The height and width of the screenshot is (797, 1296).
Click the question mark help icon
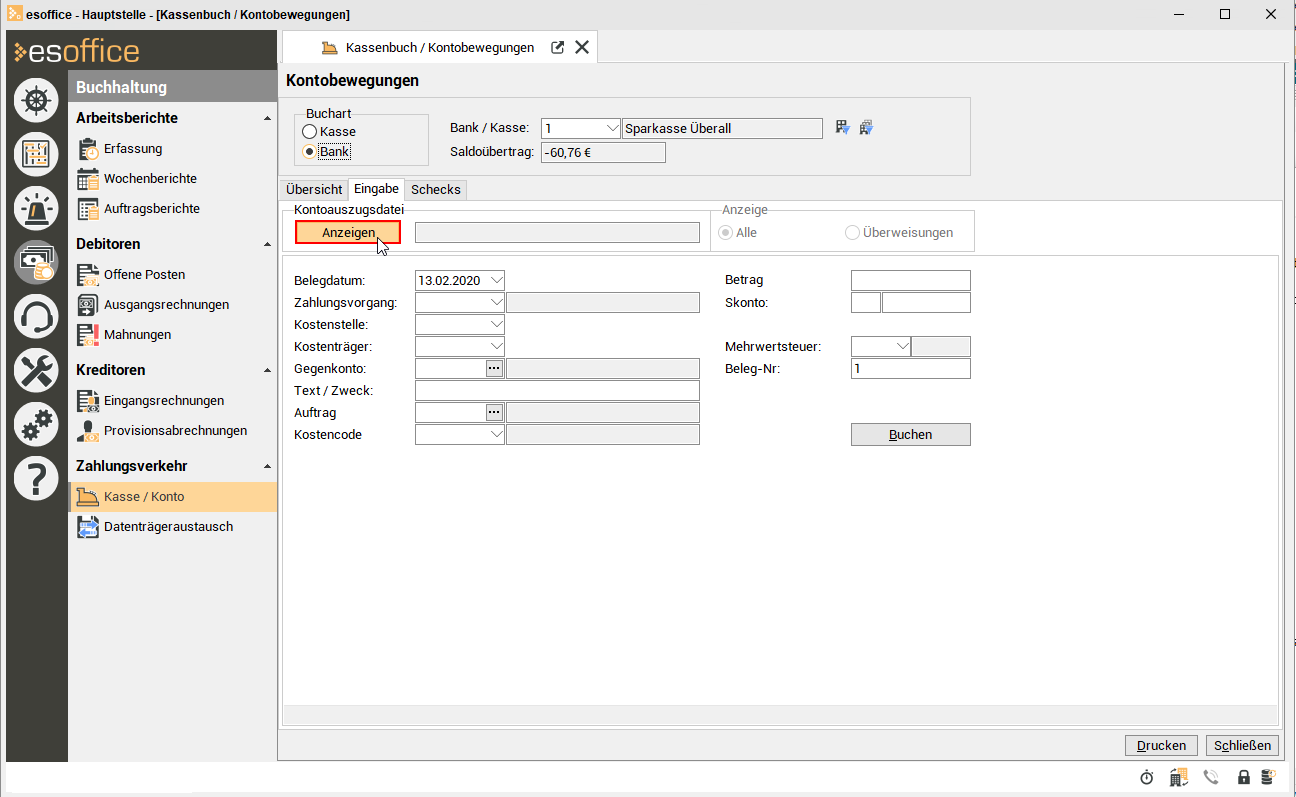tap(36, 479)
